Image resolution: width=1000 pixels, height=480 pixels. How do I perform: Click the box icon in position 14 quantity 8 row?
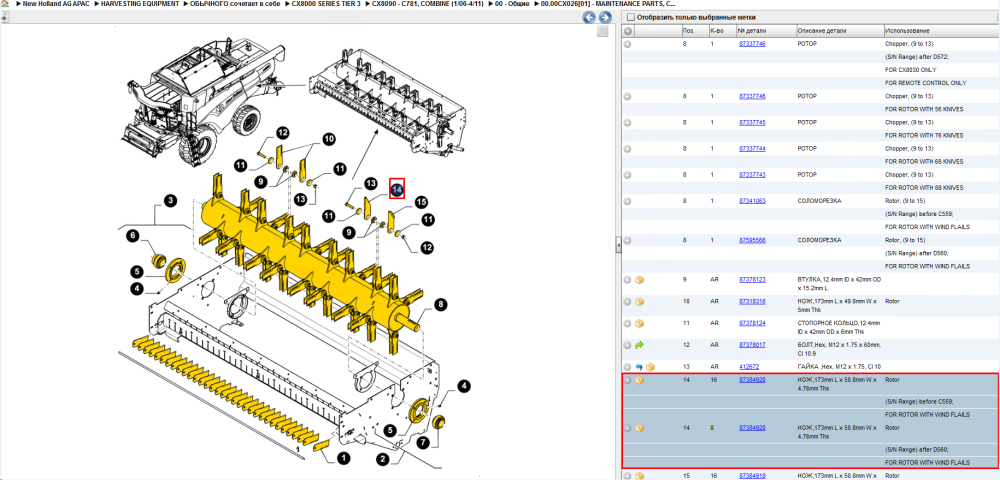coord(640,428)
